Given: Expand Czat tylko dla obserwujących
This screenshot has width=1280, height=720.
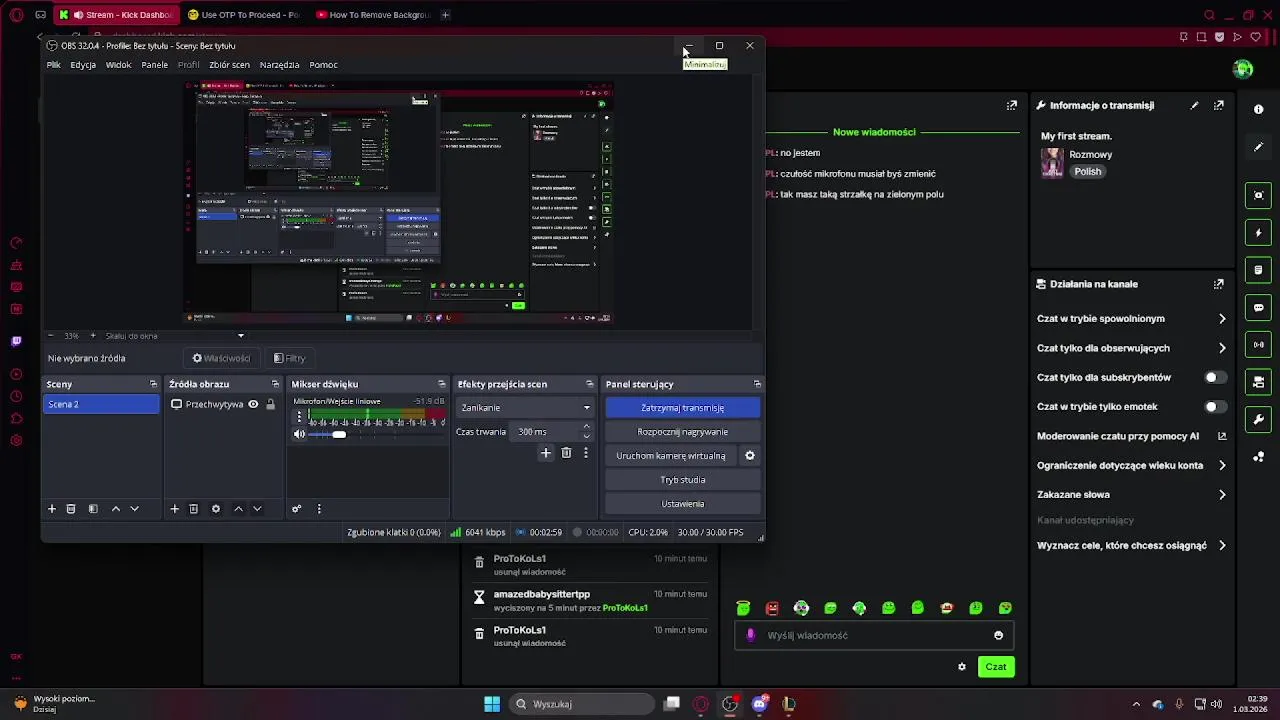Looking at the screenshot, I should [x=1222, y=348].
